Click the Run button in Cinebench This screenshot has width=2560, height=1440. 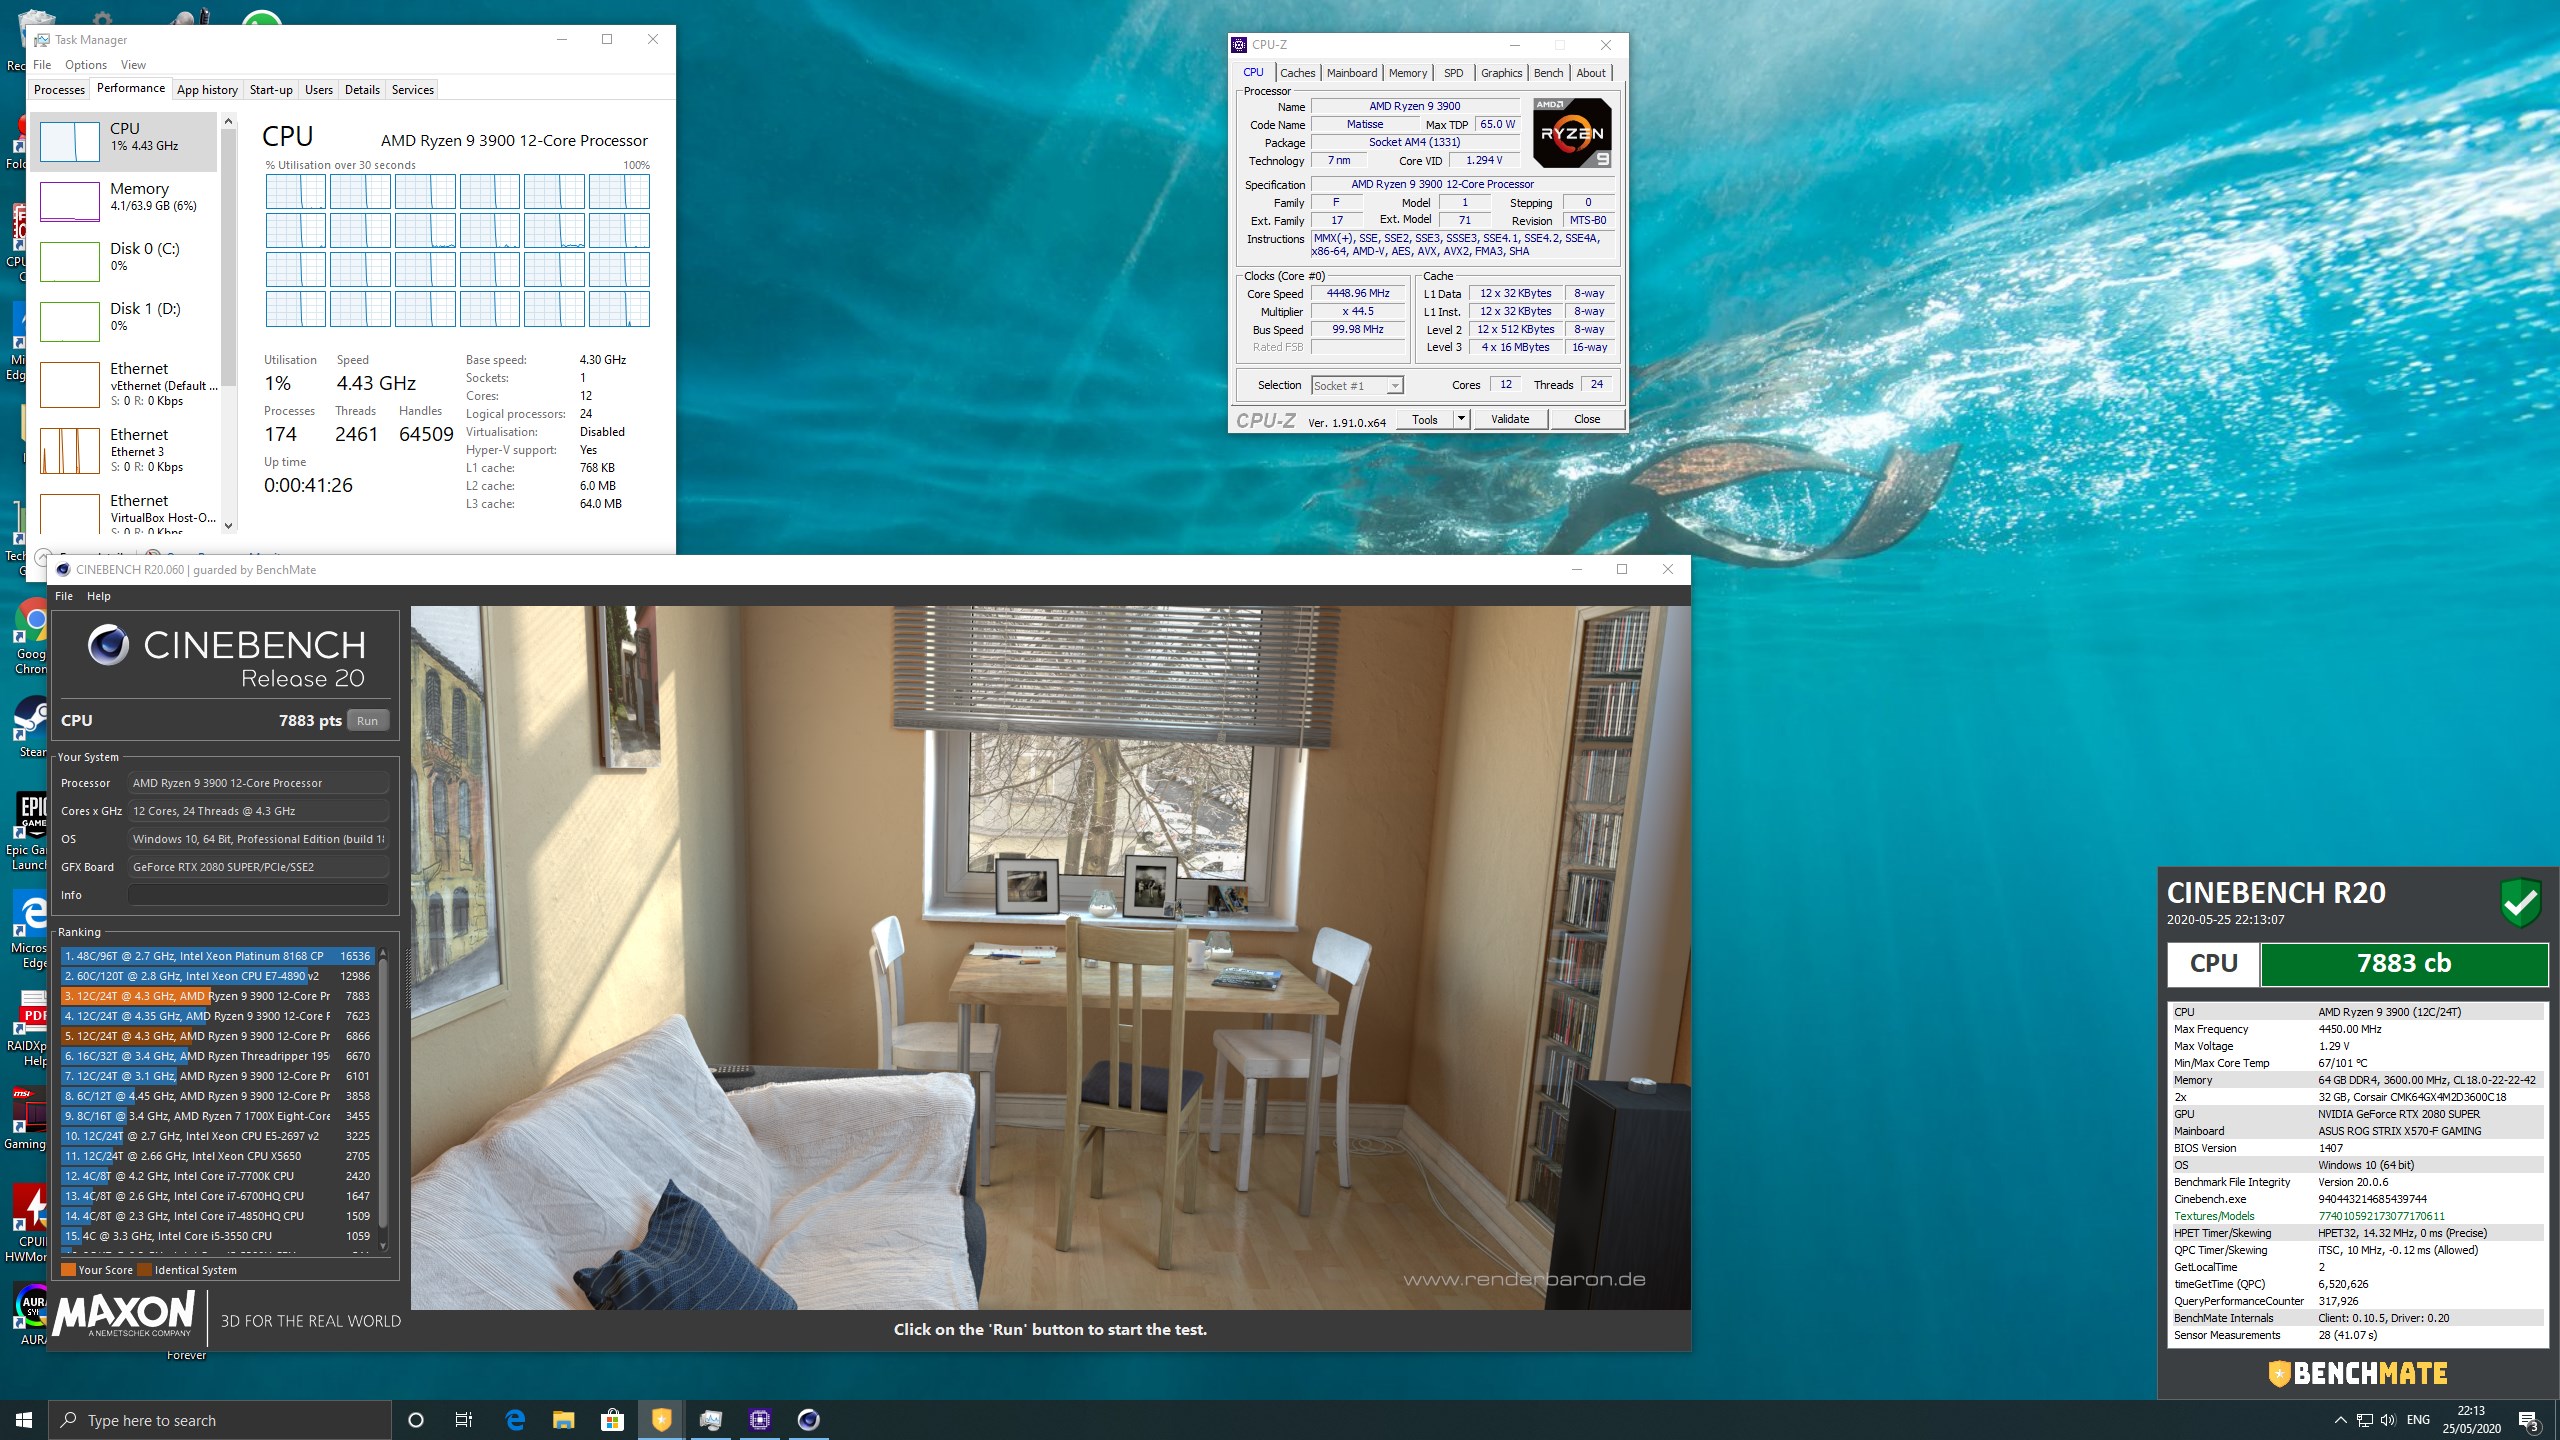367,721
